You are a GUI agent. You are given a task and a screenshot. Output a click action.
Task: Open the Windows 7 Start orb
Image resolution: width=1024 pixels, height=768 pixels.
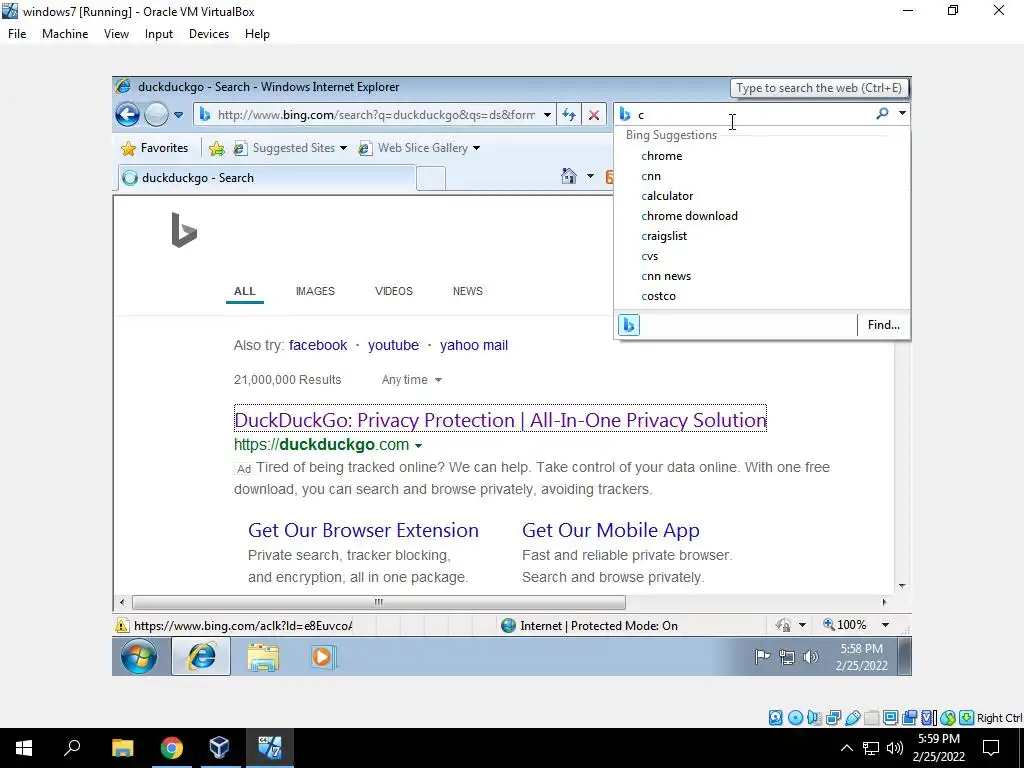[x=139, y=656]
